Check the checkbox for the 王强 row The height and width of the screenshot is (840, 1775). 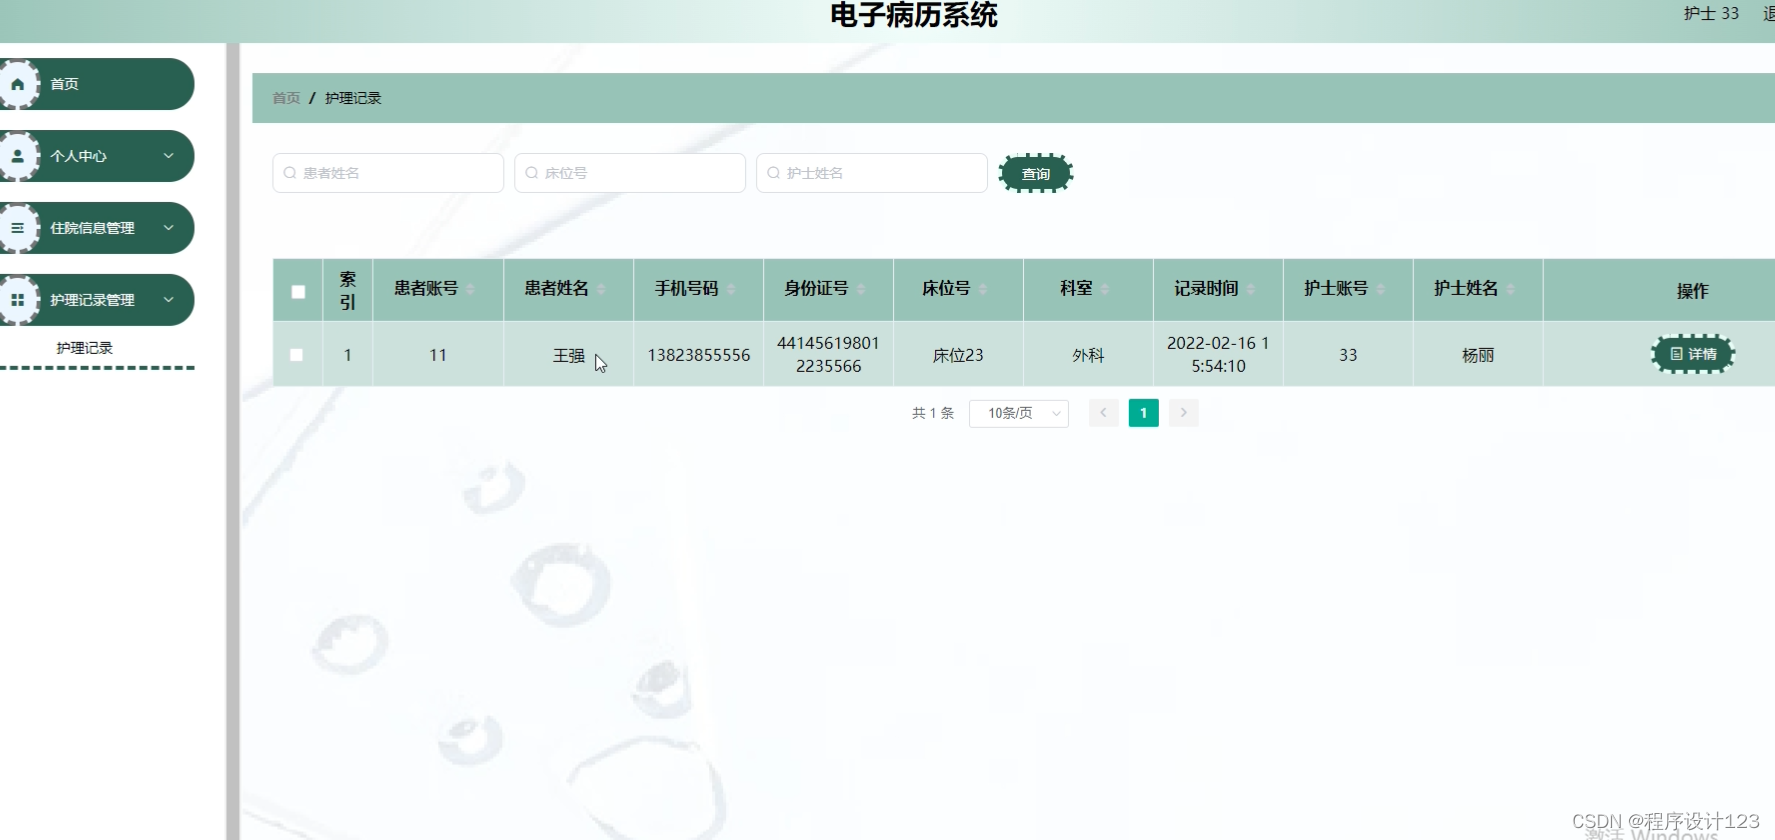coord(296,355)
